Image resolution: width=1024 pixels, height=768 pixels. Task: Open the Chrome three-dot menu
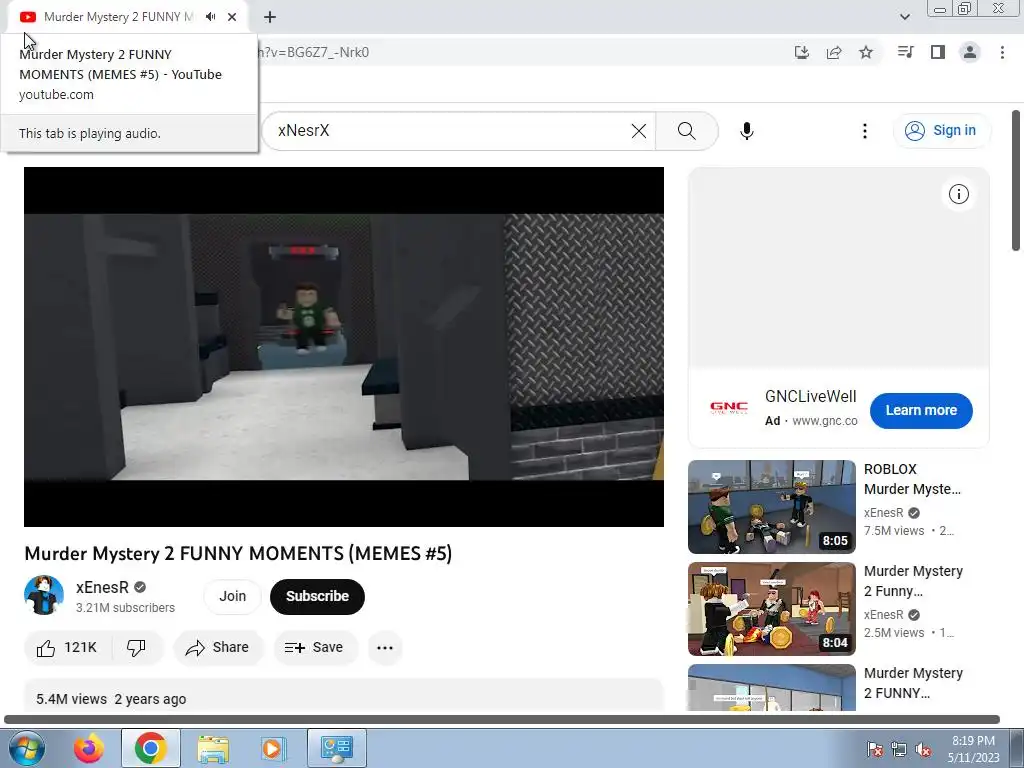click(x=1002, y=52)
